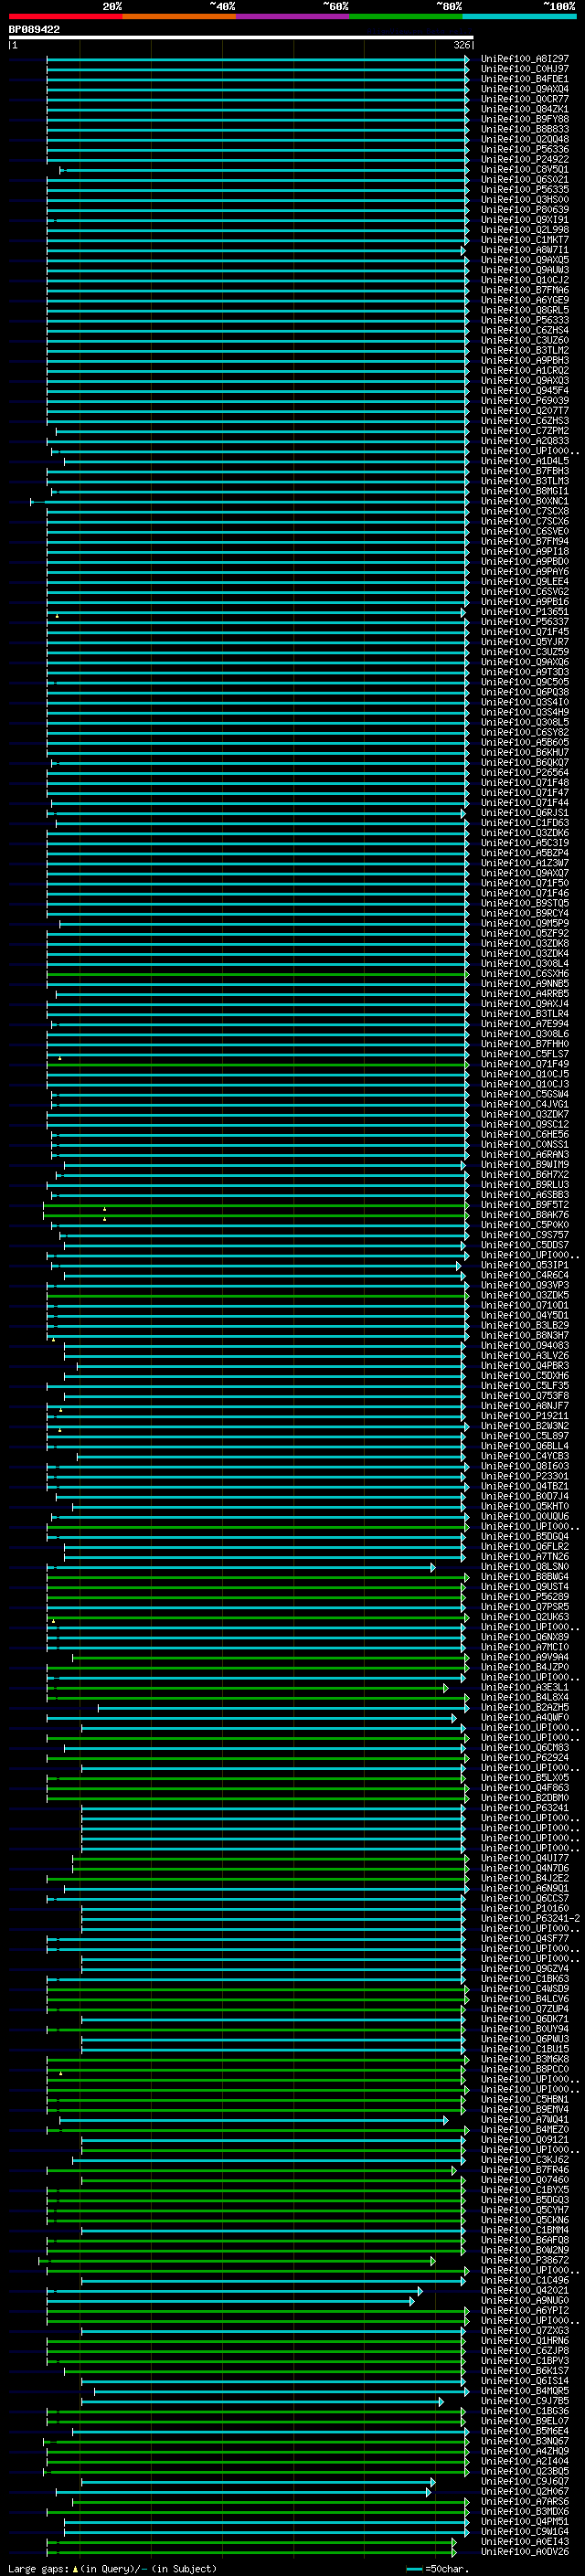Open hit UniRef100_C3UZ60

pyautogui.click(x=525, y=340)
